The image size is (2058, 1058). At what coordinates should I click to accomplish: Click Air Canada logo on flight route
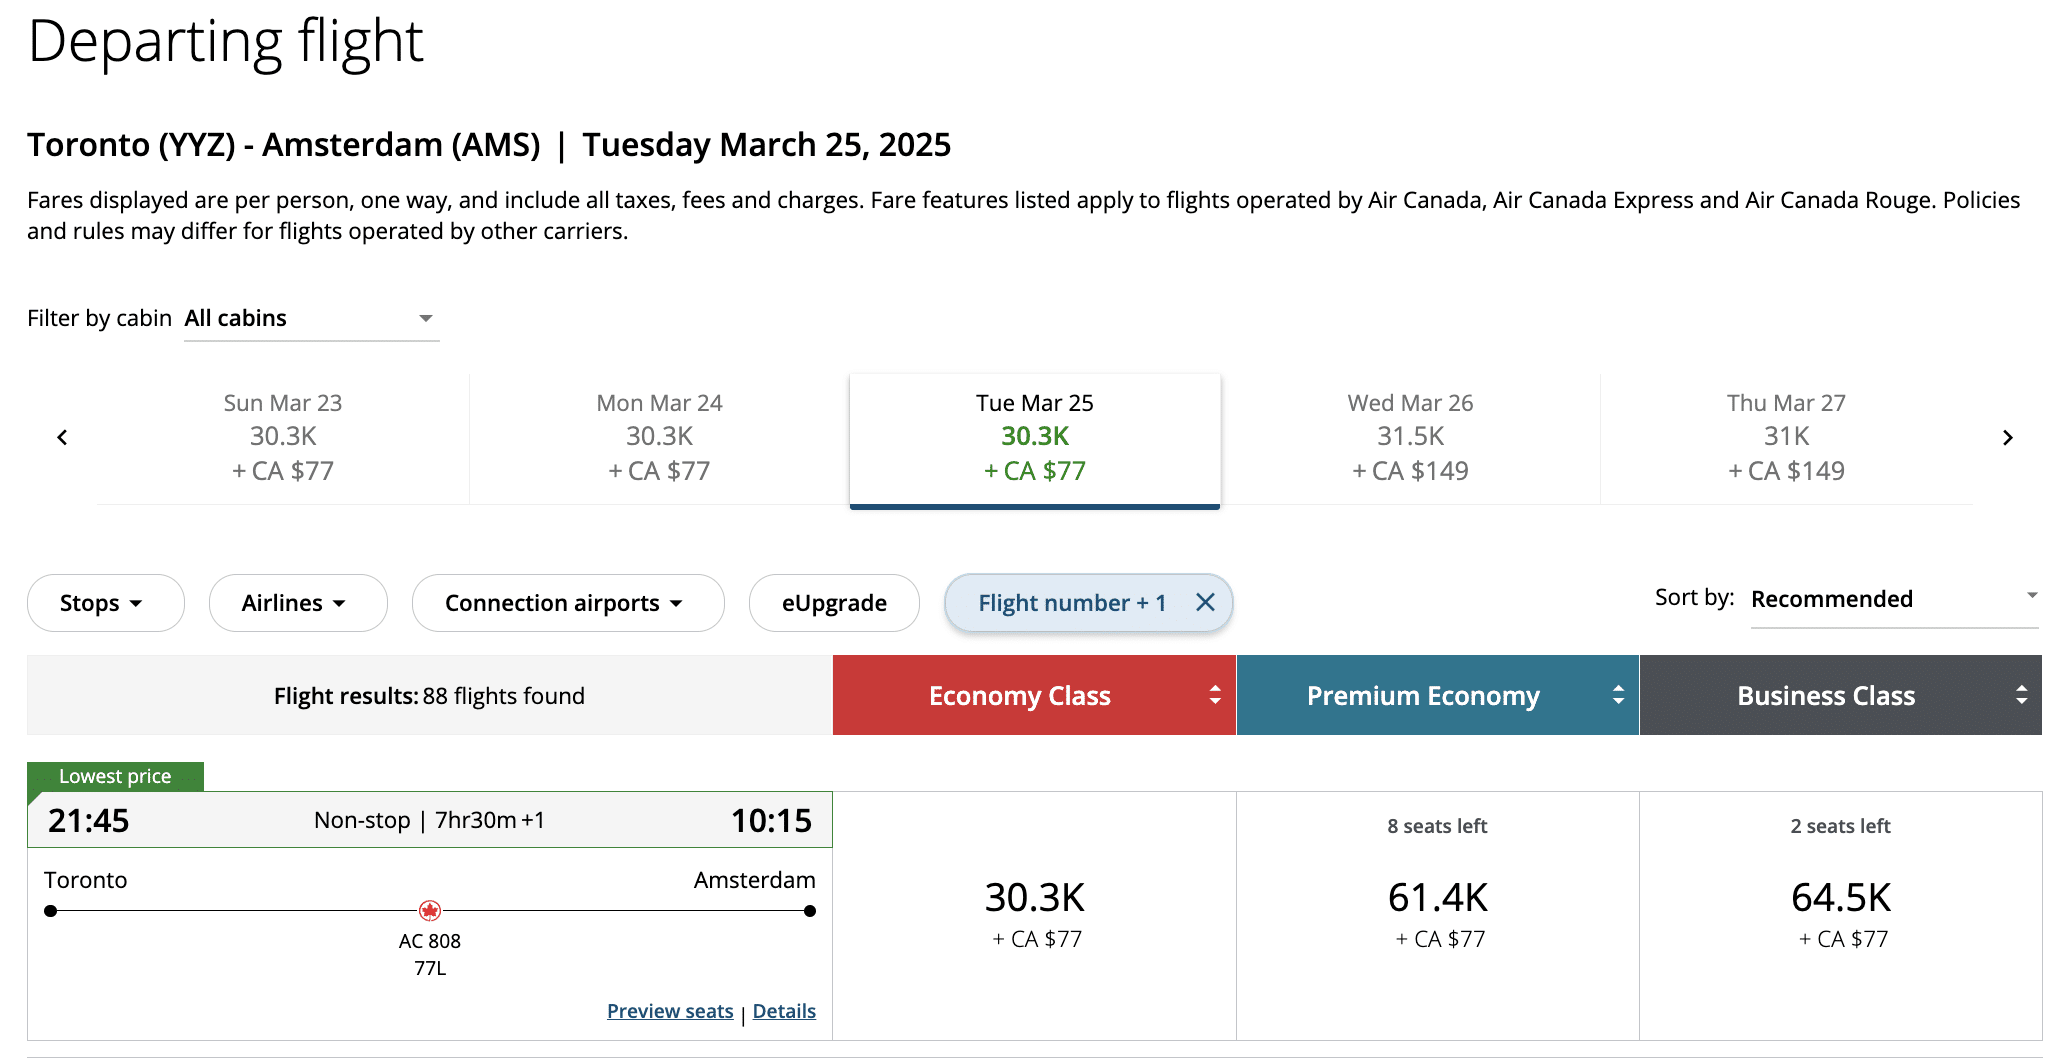(x=430, y=910)
